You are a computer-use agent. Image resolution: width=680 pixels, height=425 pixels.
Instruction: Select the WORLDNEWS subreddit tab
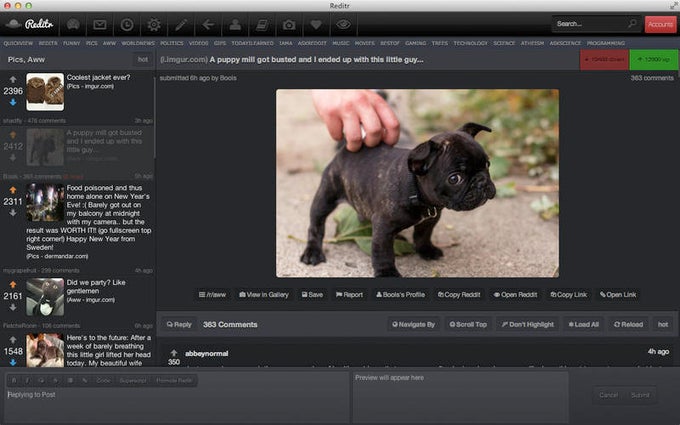136,44
